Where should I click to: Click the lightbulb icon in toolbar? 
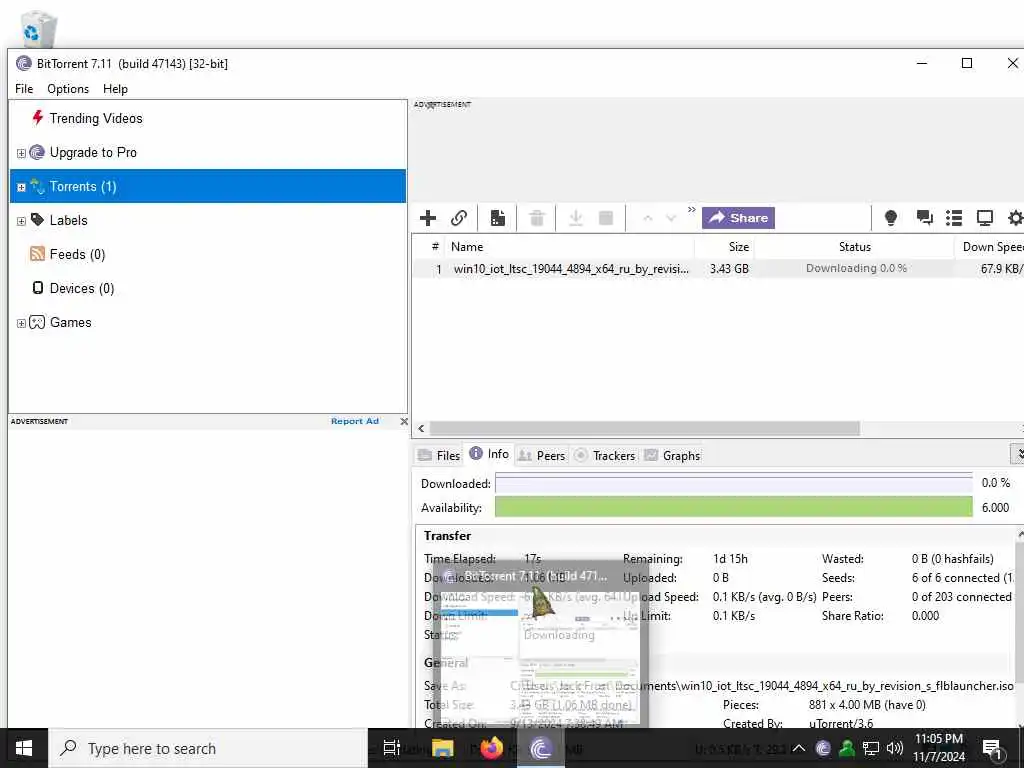(x=890, y=218)
